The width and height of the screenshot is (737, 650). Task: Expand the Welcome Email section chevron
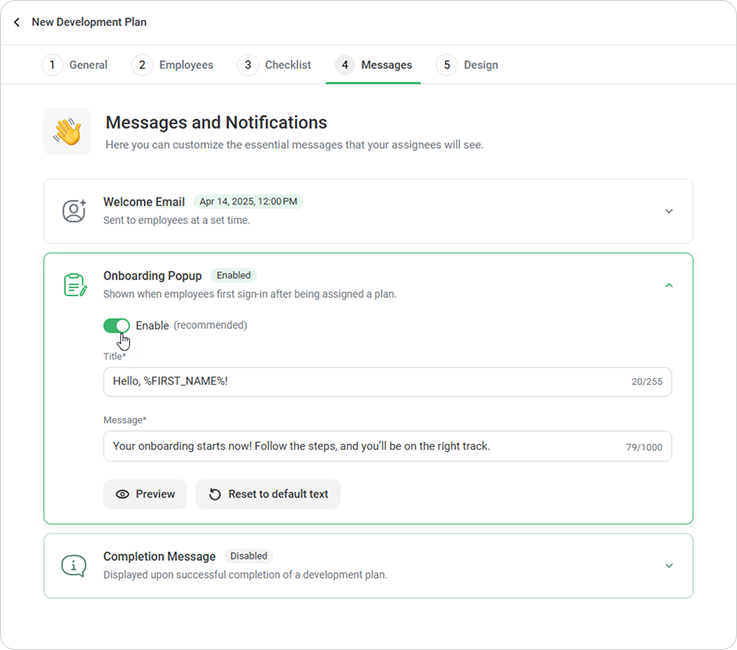pyautogui.click(x=669, y=211)
